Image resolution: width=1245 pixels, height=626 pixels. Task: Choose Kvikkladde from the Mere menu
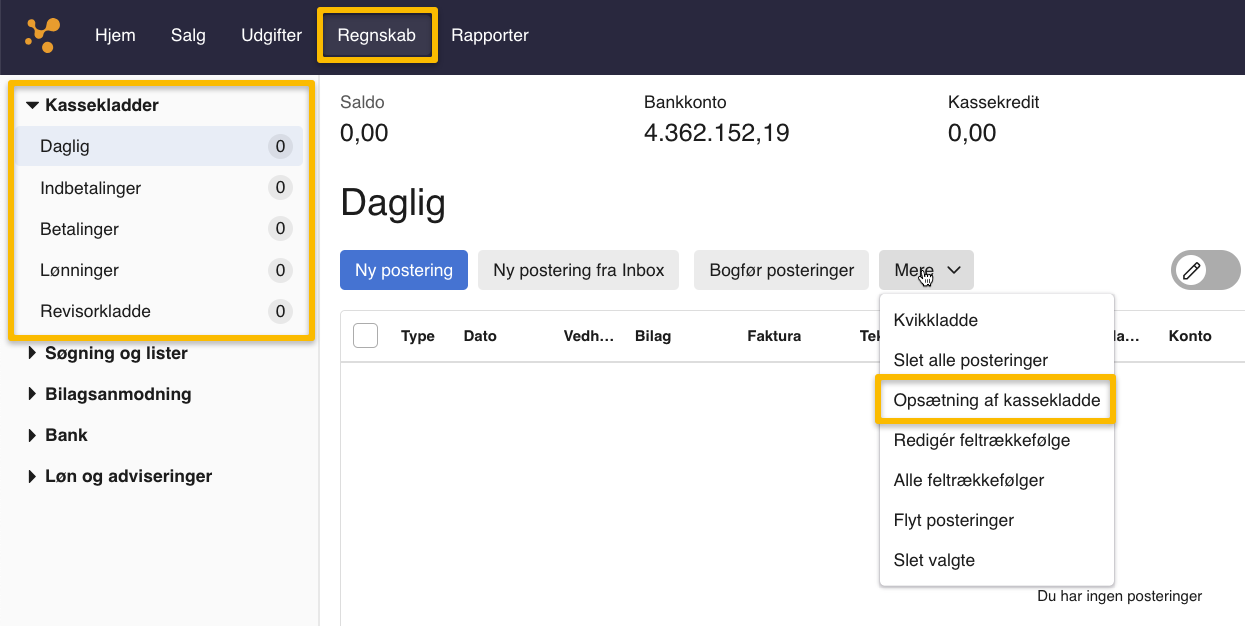(x=935, y=320)
